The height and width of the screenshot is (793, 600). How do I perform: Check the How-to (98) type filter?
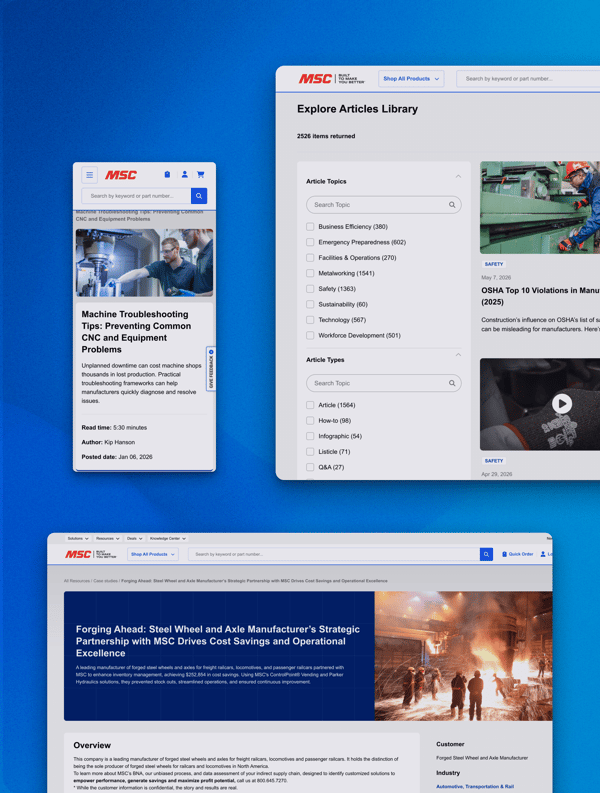(310, 421)
